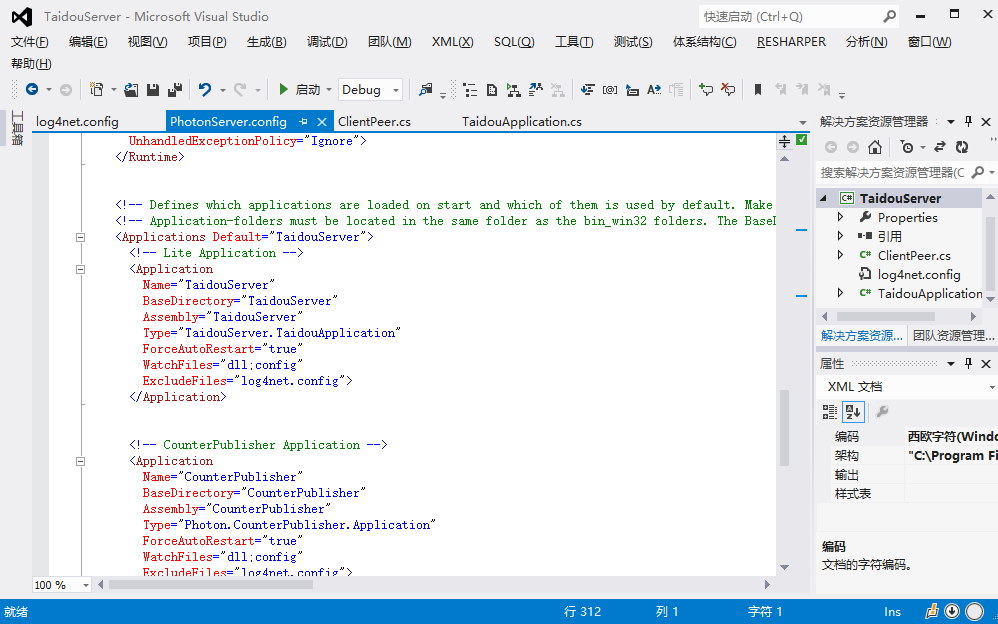
Task: Click the Refresh icon in Solution Explorer
Action: [x=962, y=147]
